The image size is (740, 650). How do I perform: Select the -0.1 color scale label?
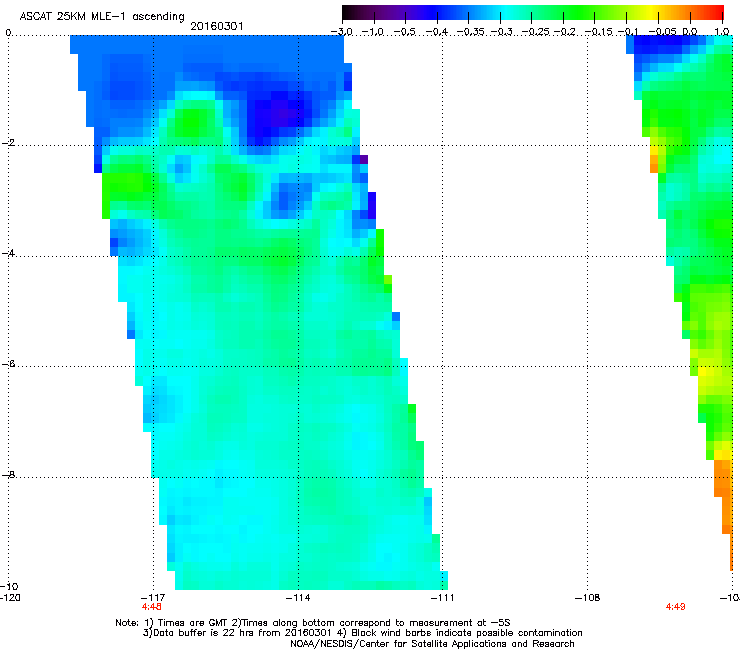click(628, 32)
